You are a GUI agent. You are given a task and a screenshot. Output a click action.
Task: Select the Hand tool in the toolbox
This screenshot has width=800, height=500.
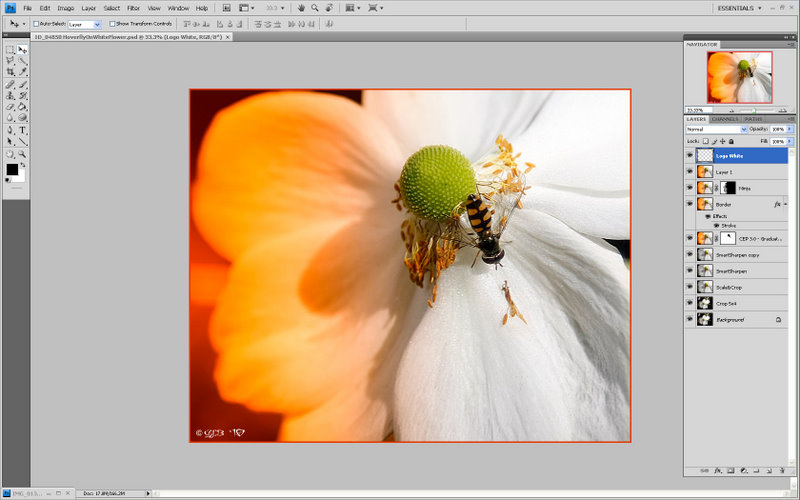pos(10,154)
